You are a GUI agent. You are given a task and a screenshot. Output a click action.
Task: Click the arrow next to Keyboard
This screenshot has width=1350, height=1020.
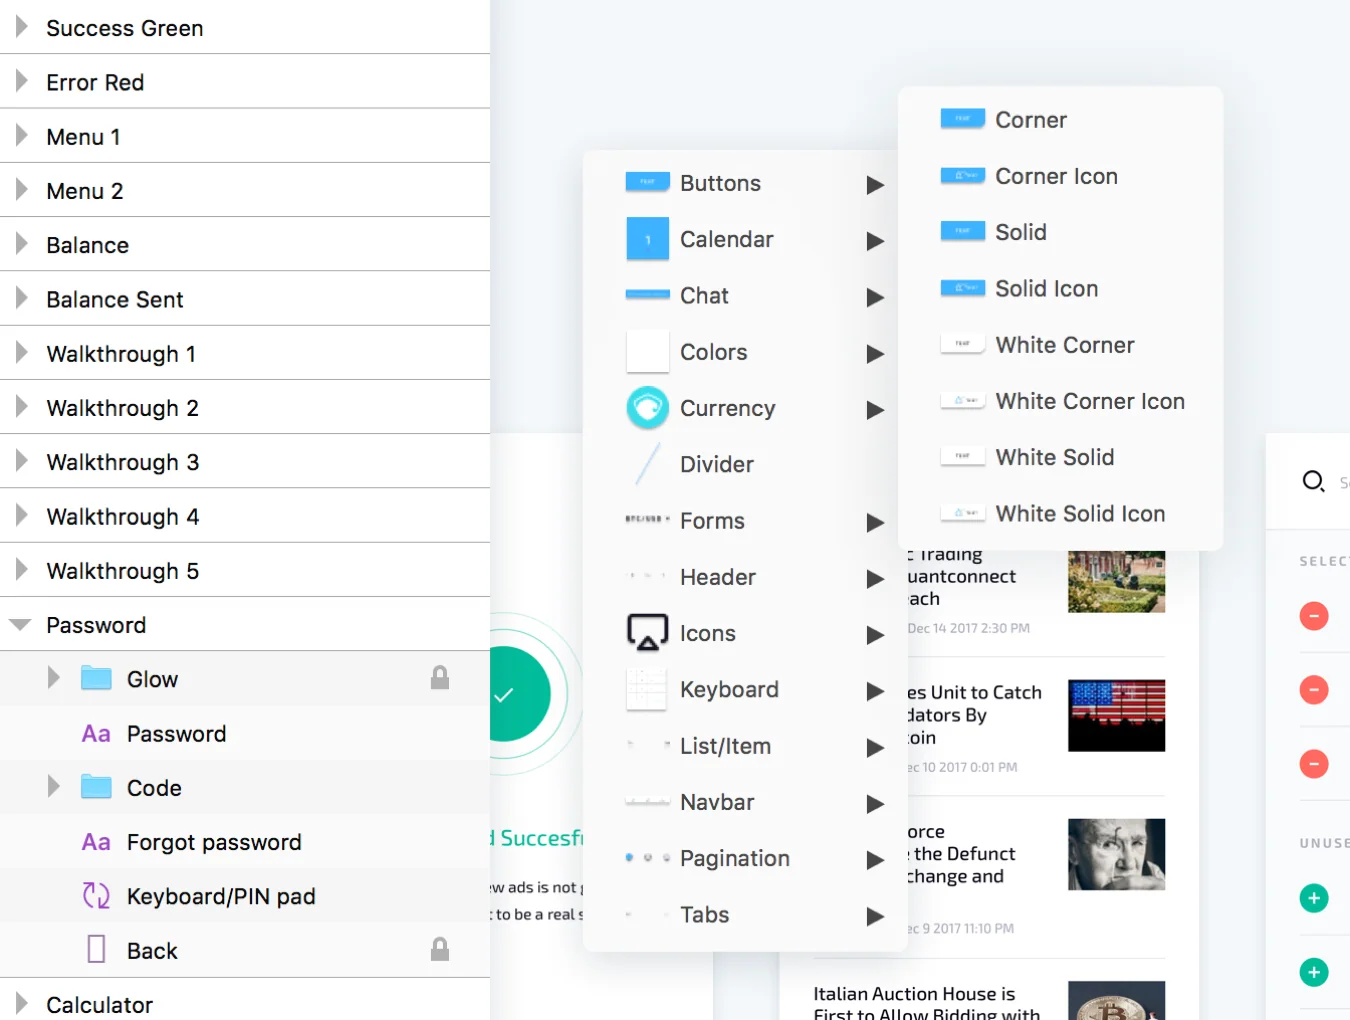[x=875, y=690]
